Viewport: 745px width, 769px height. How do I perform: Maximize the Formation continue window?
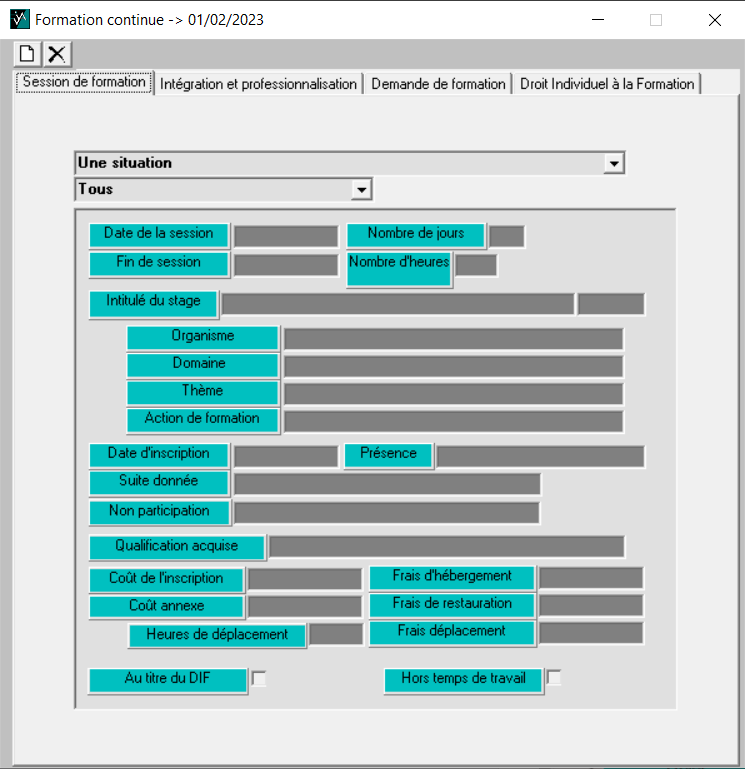click(656, 19)
